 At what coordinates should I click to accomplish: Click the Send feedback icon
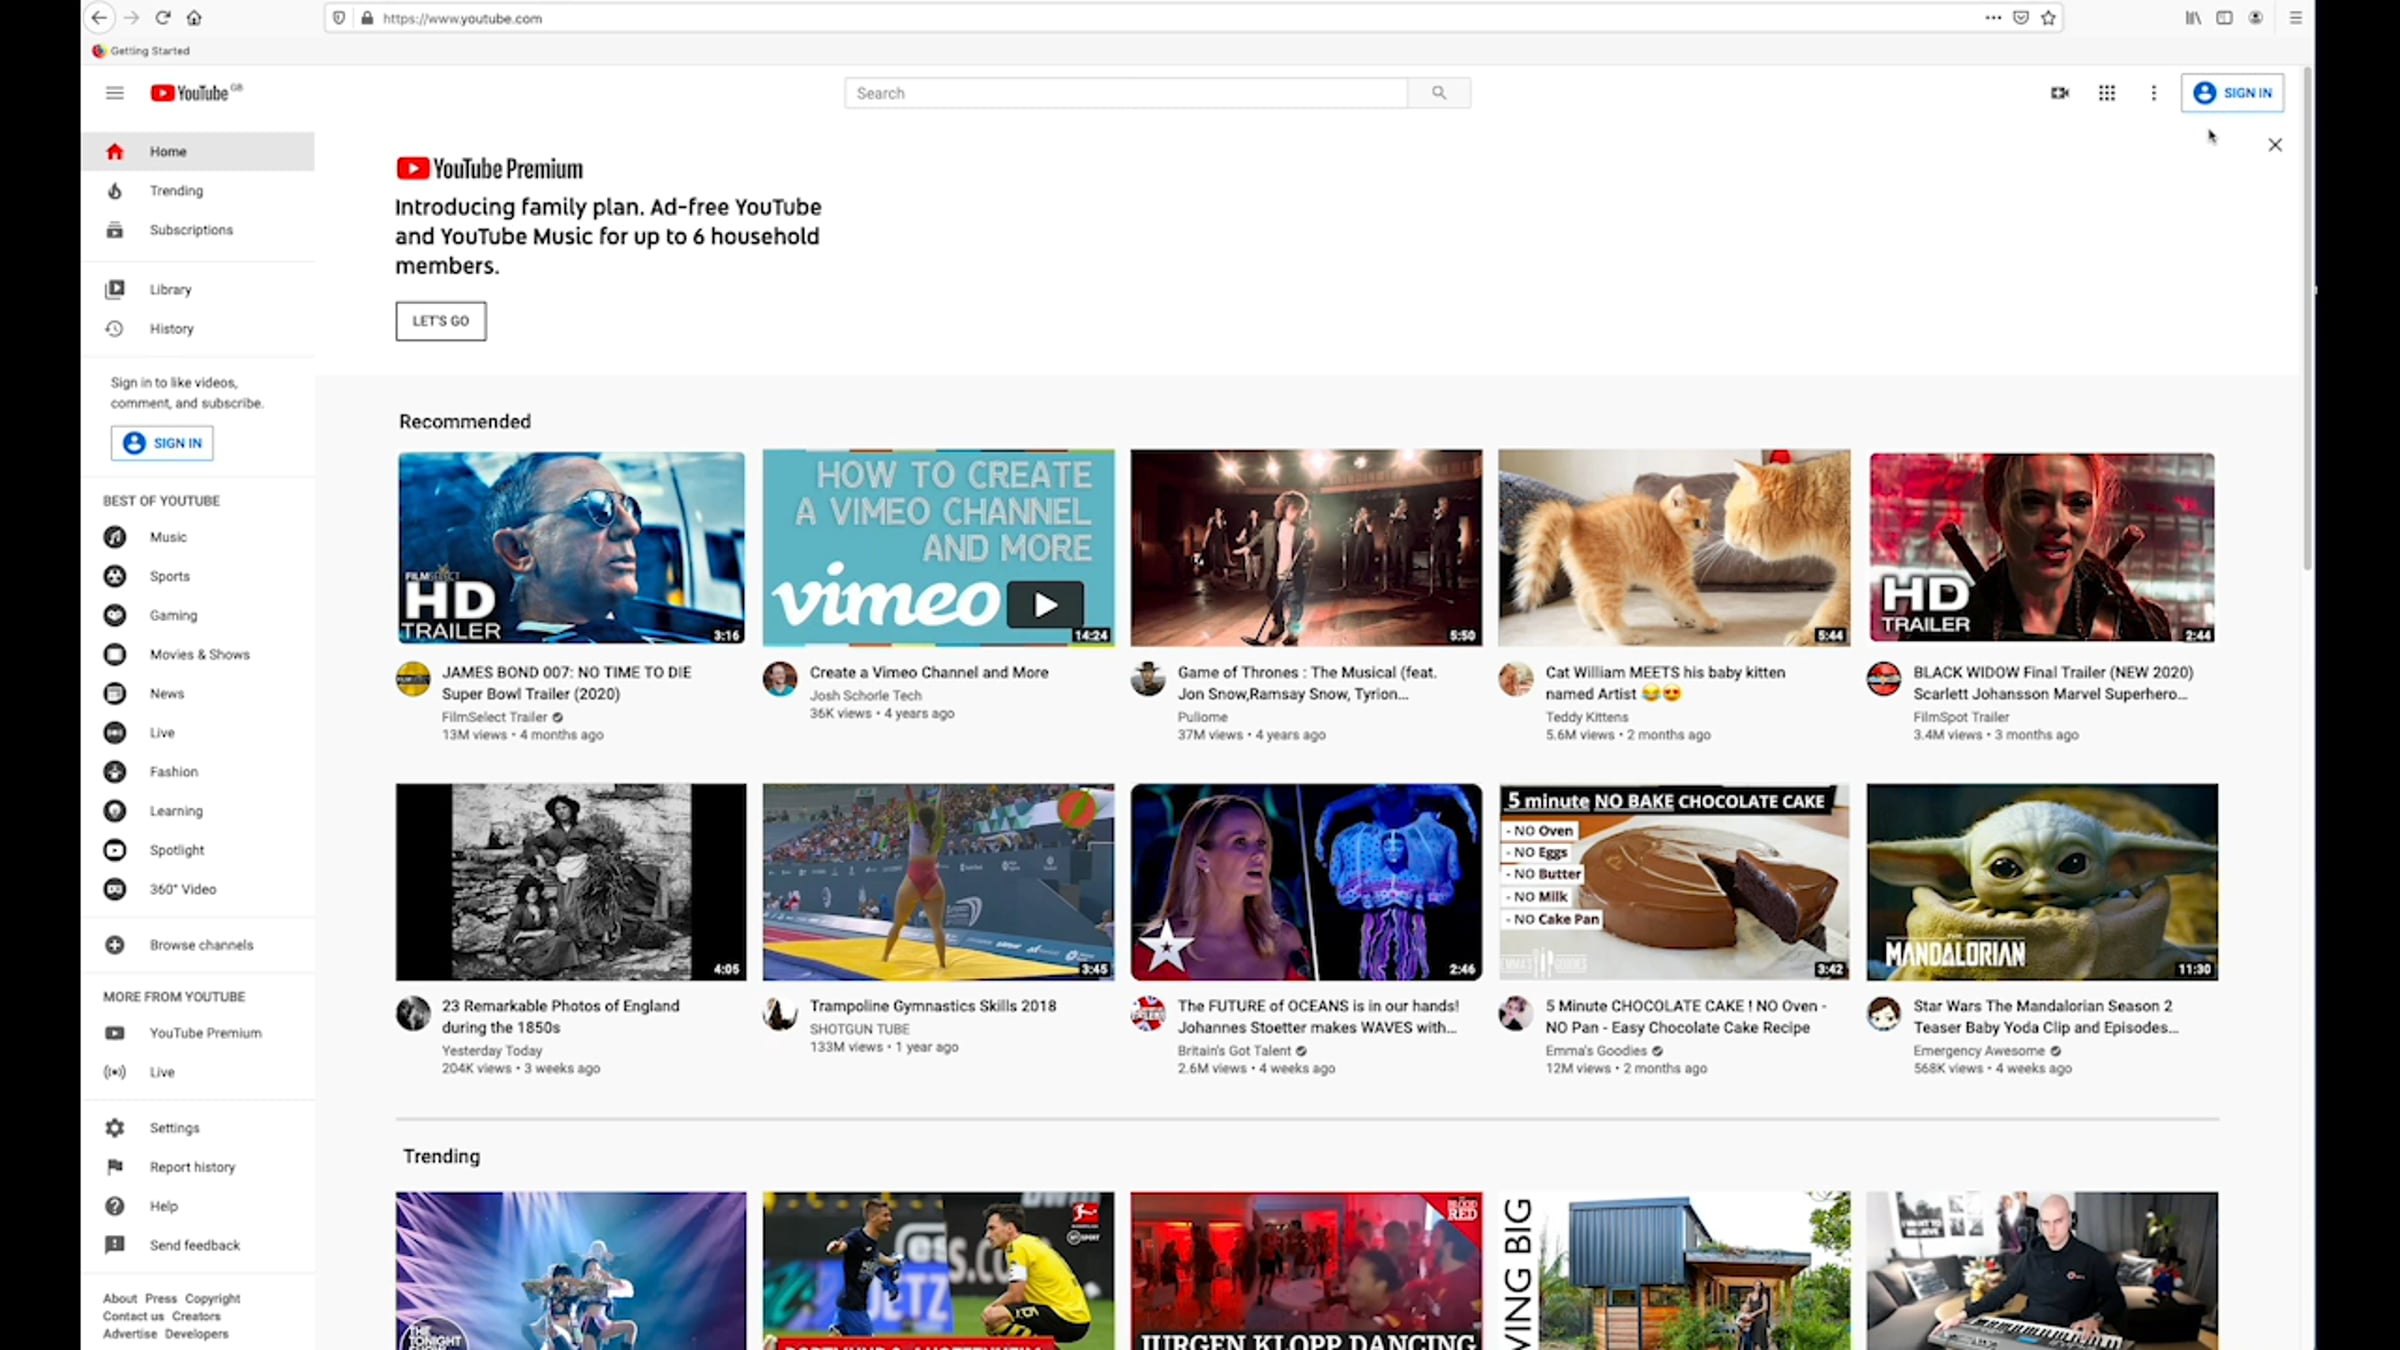tap(115, 1244)
